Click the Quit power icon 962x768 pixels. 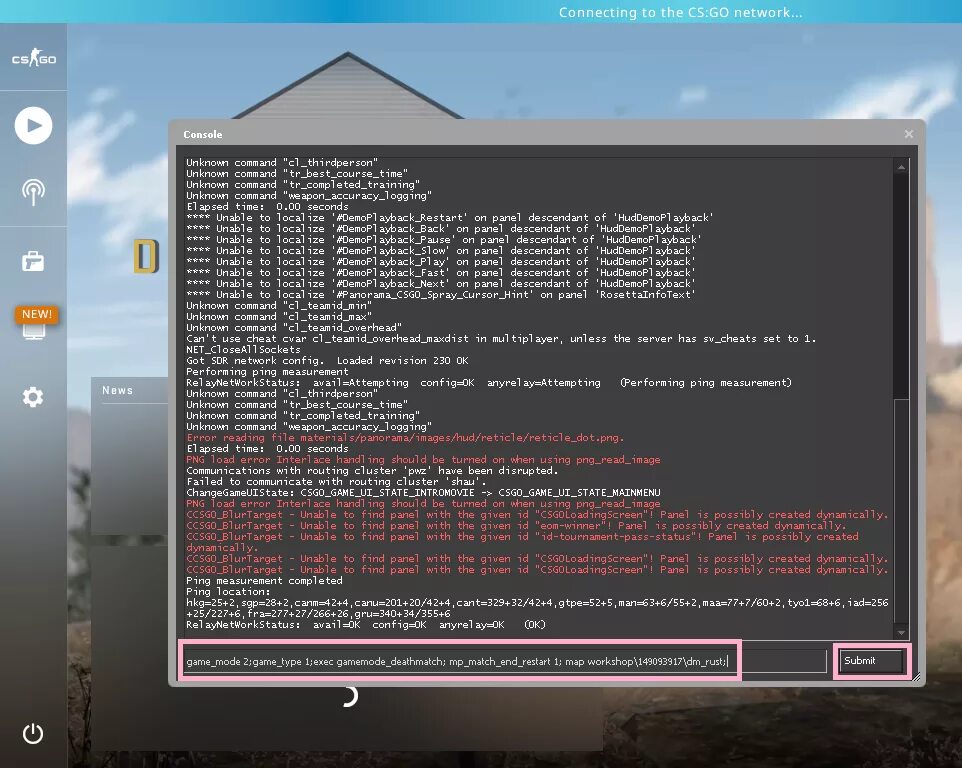pyautogui.click(x=33, y=734)
